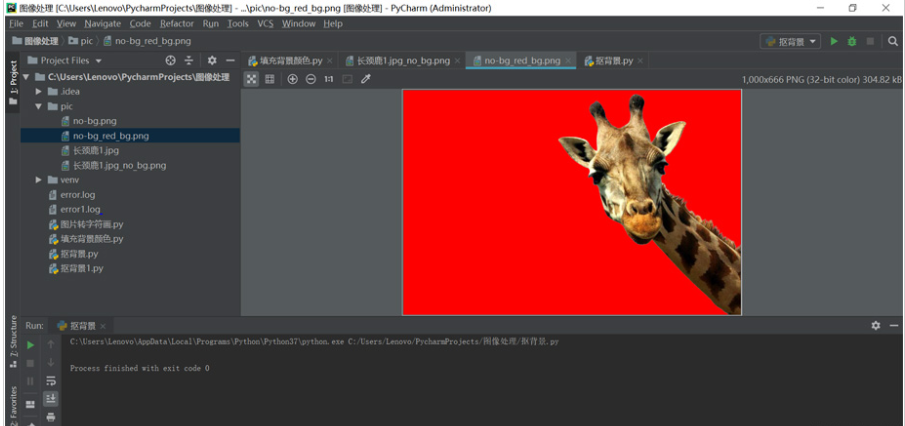
Task: Locate the opened file in Project tree
Action: (x=170, y=60)
